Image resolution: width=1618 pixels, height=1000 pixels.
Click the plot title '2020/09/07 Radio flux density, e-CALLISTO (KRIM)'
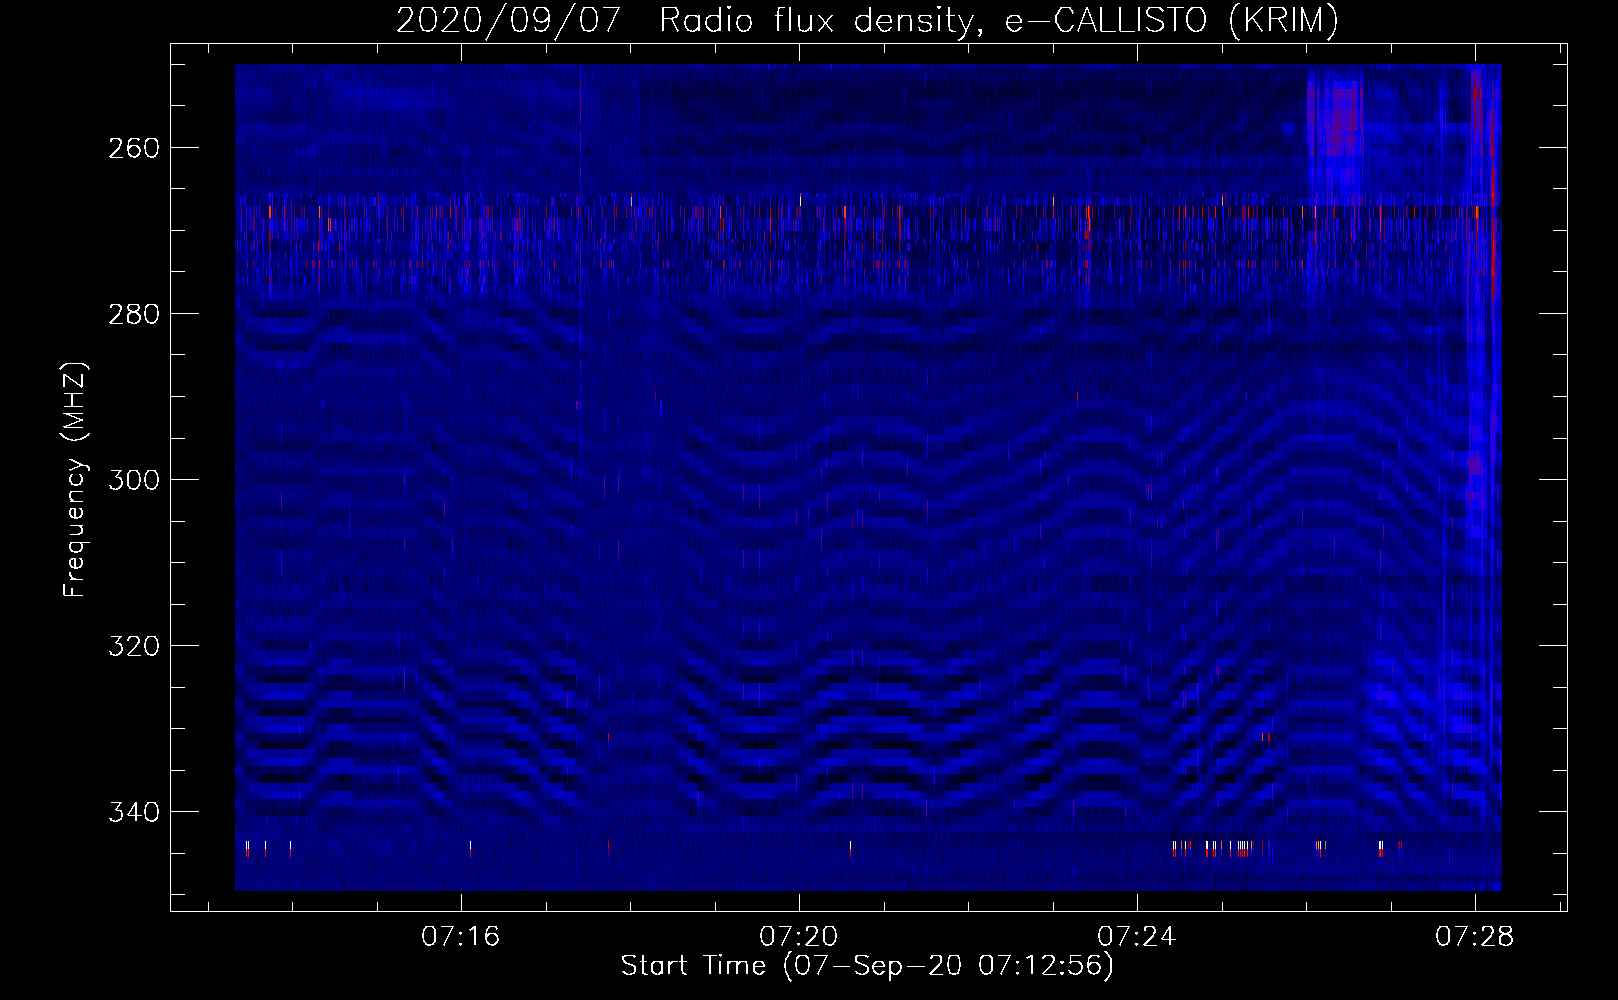point(867,20)
